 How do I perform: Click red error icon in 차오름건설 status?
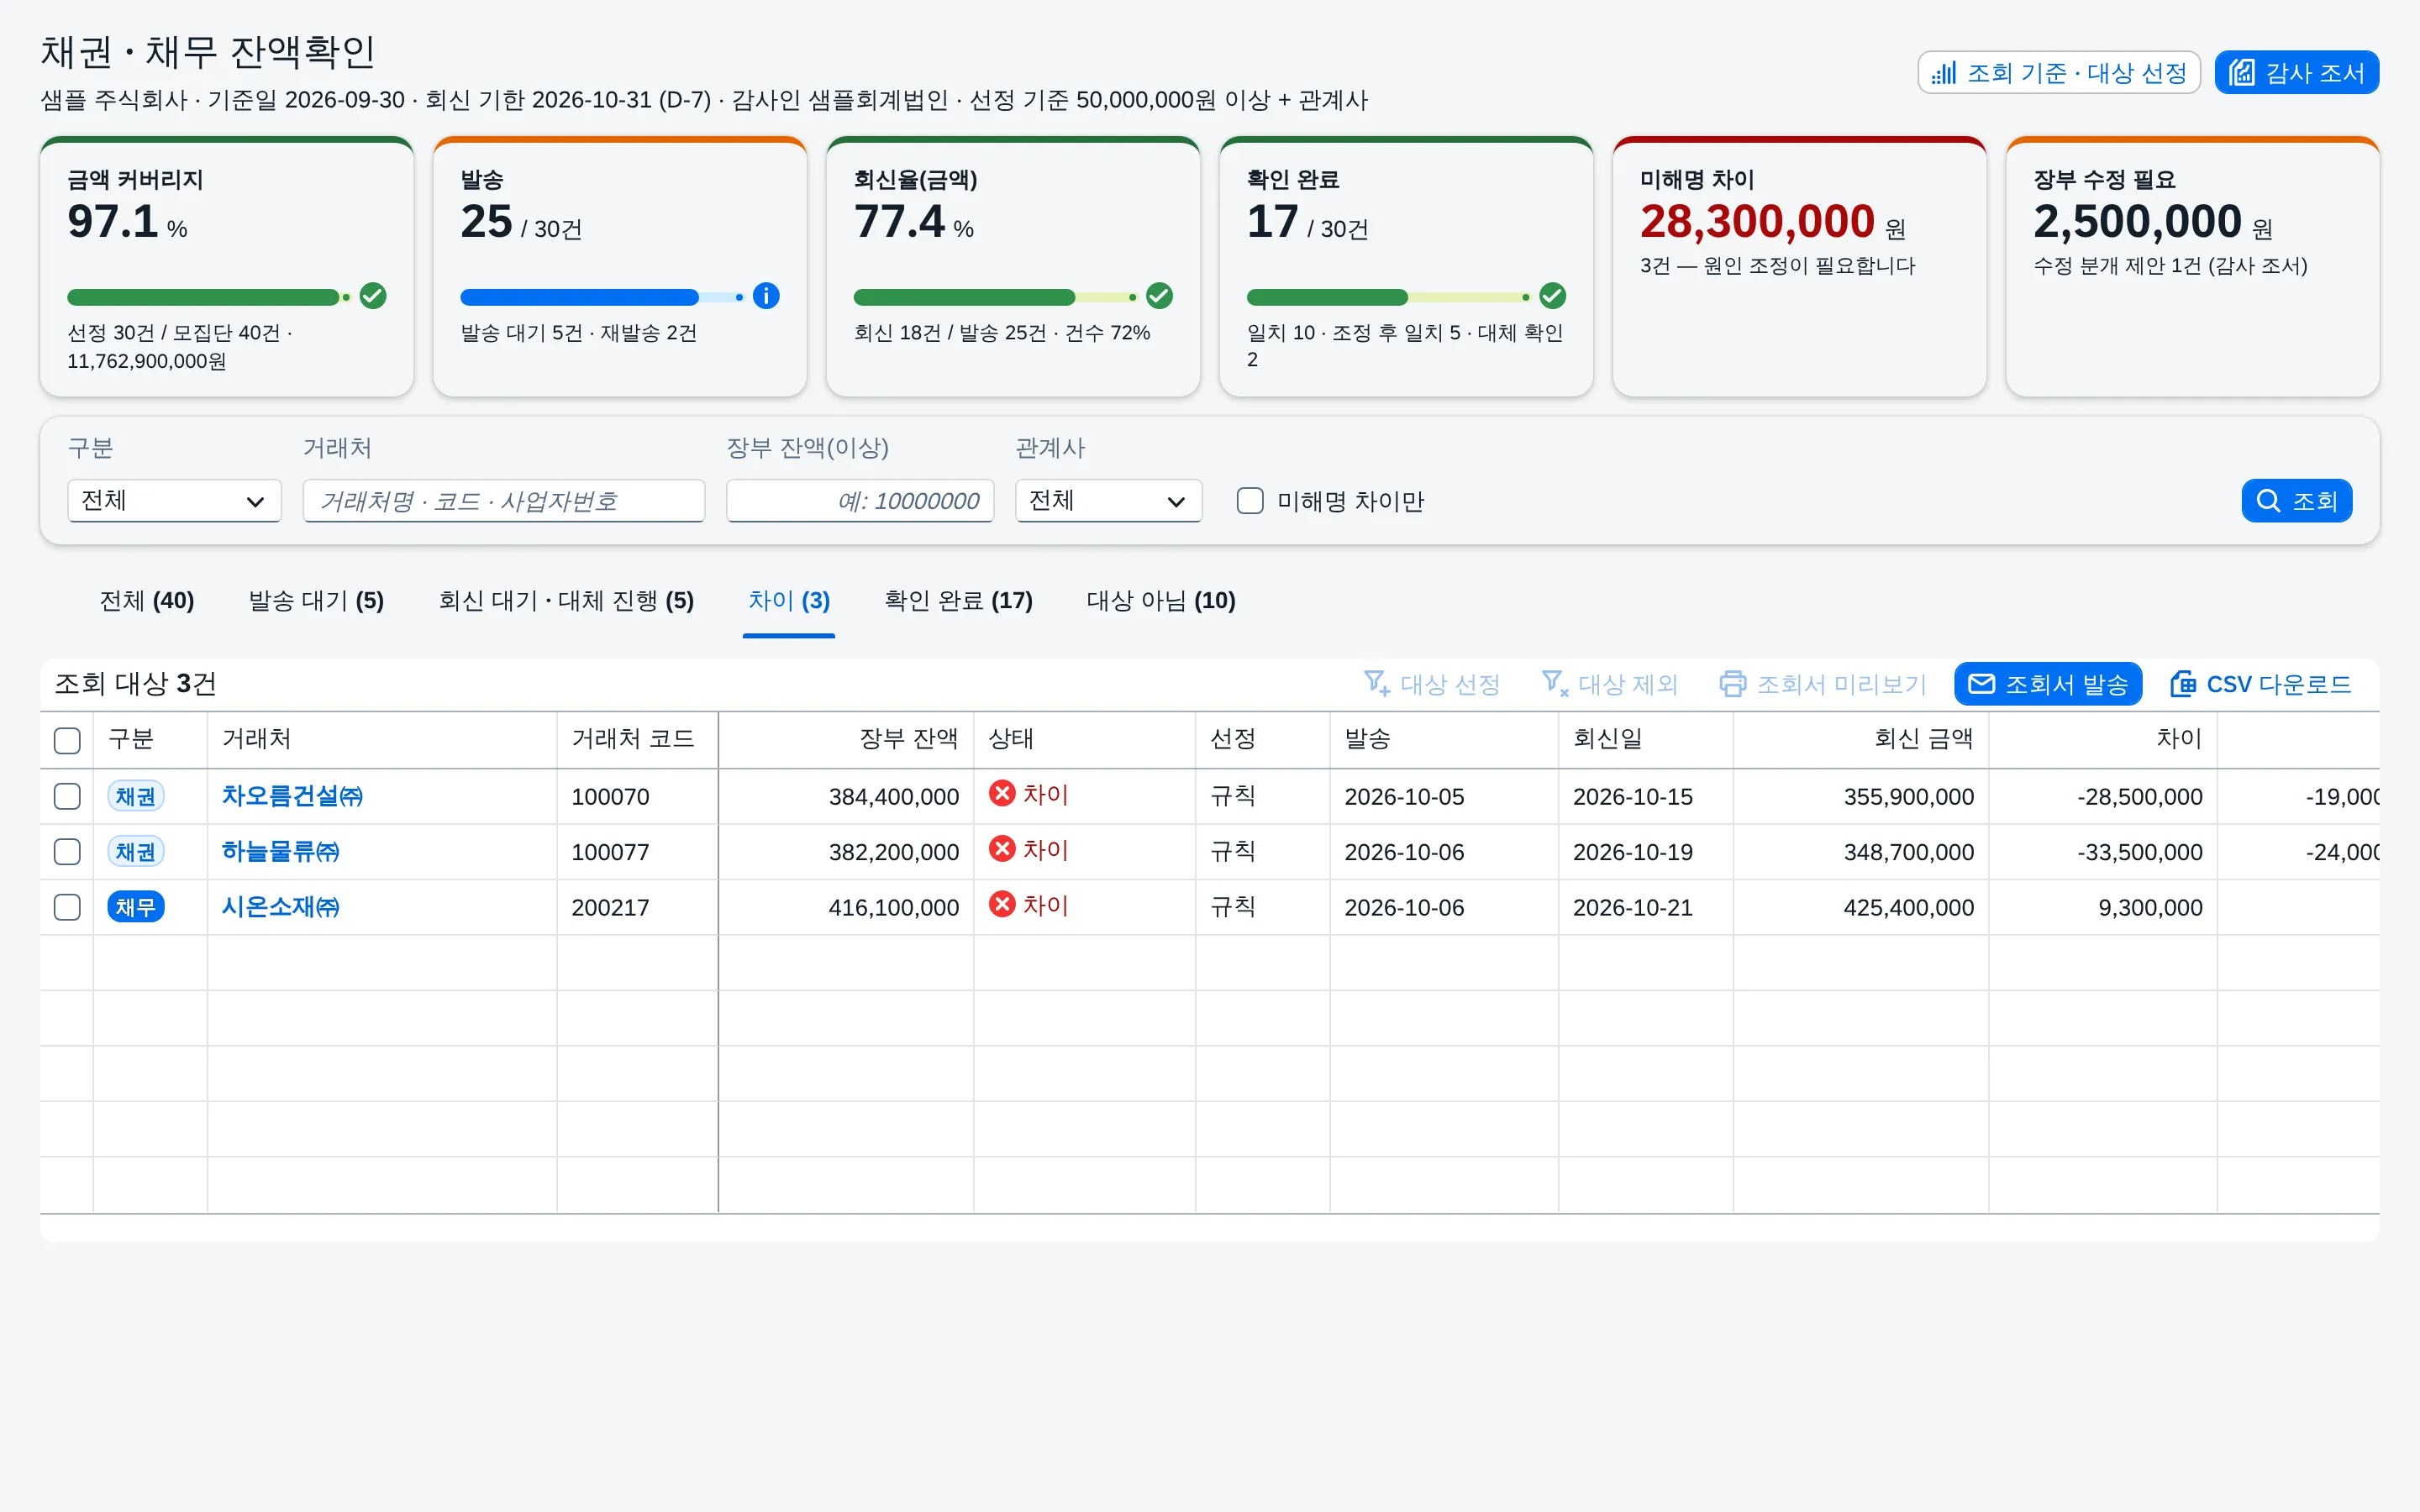click(1002, 794)
